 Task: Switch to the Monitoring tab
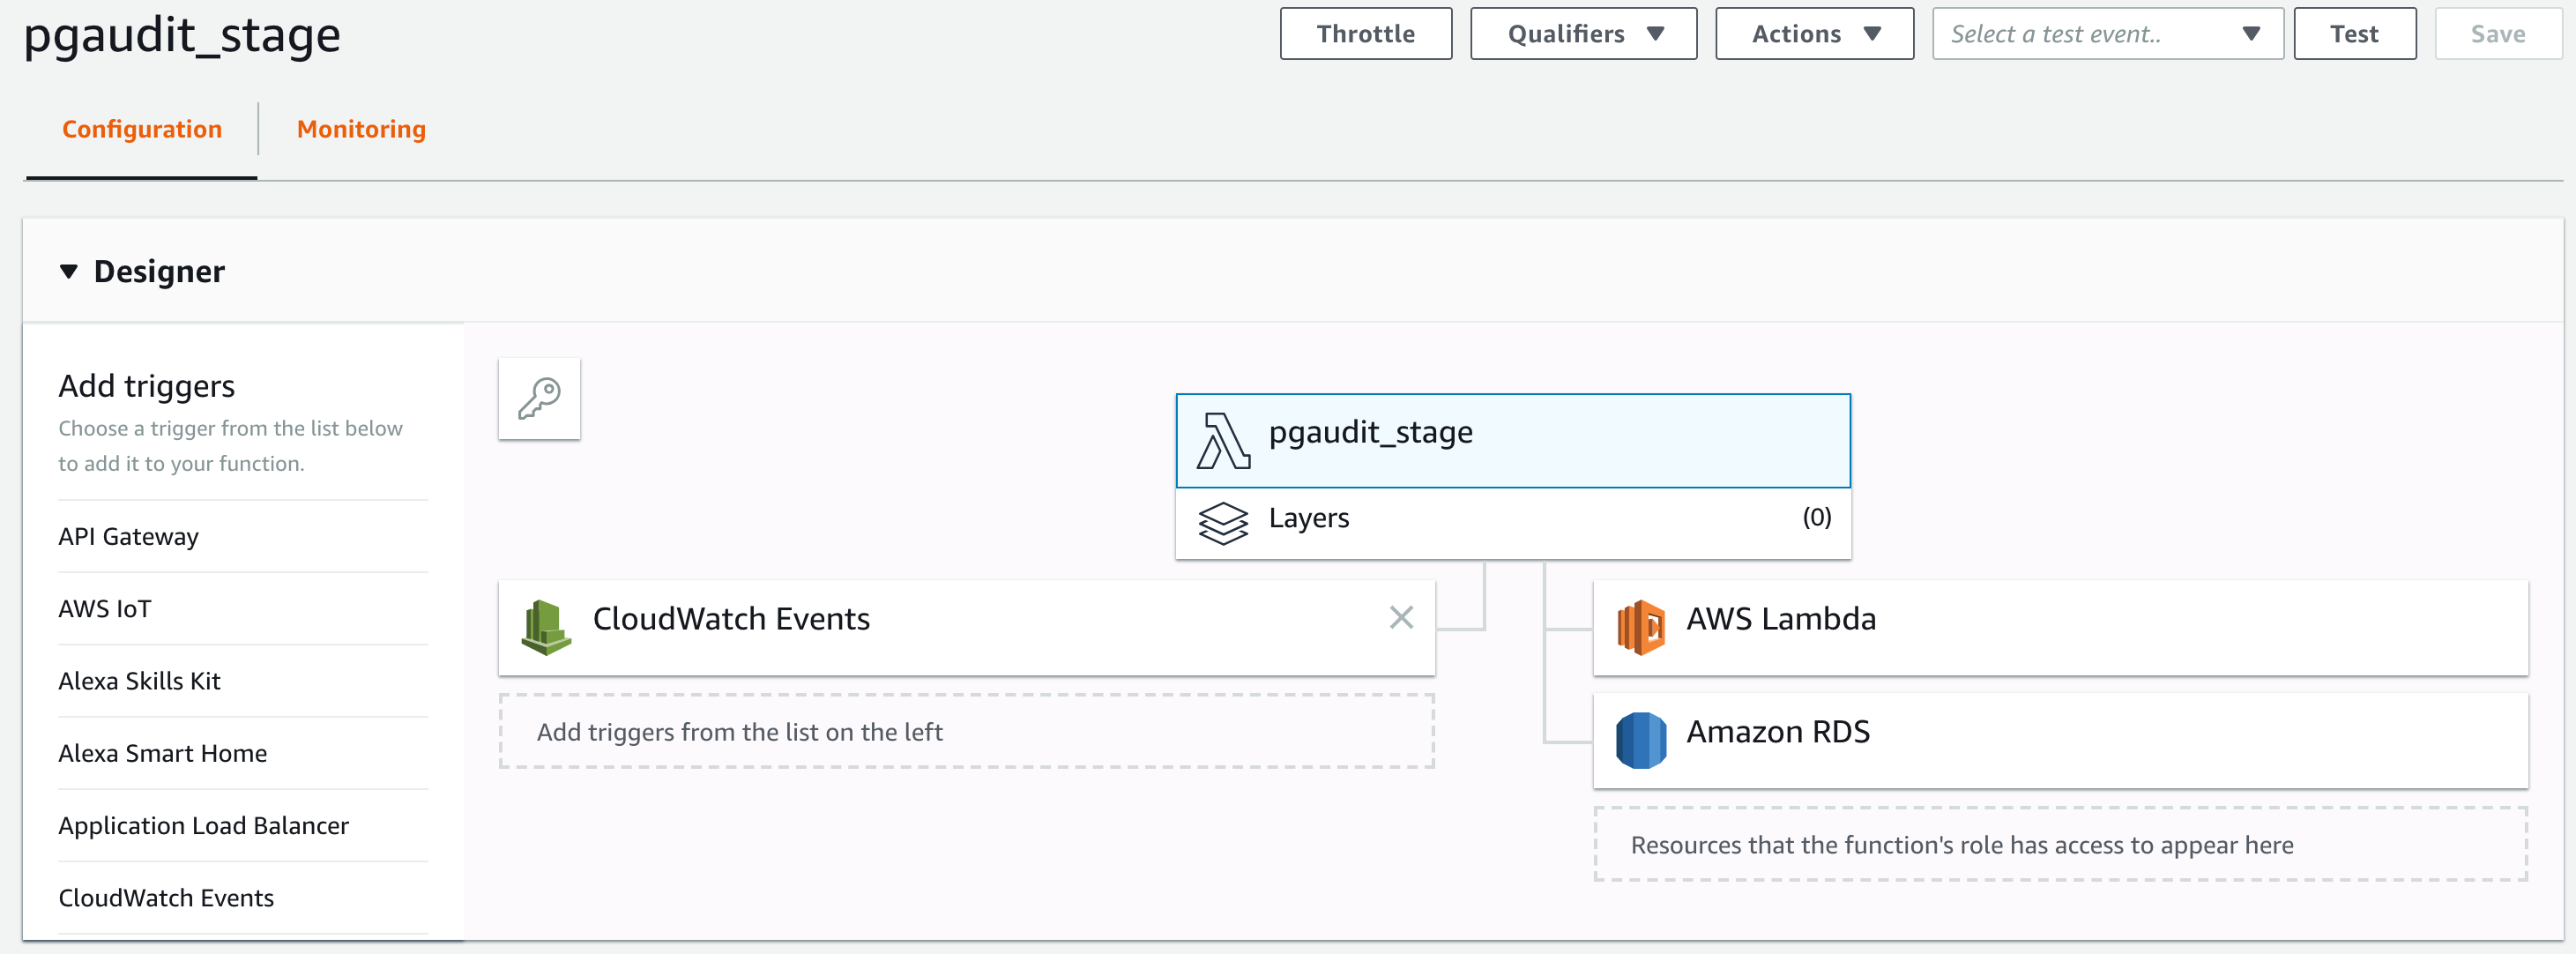[361, 129]
